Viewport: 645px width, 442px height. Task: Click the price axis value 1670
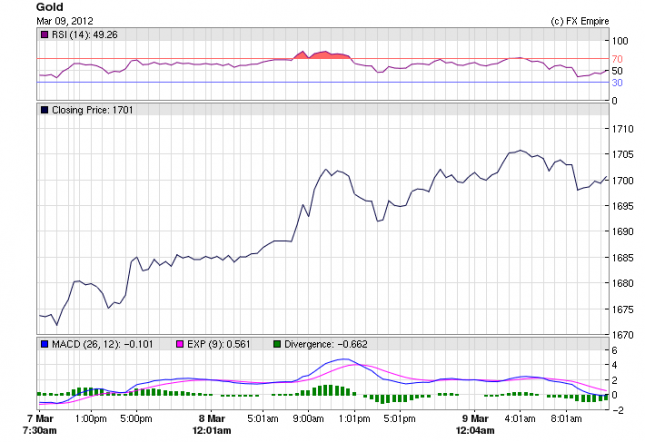coord(623,335)
